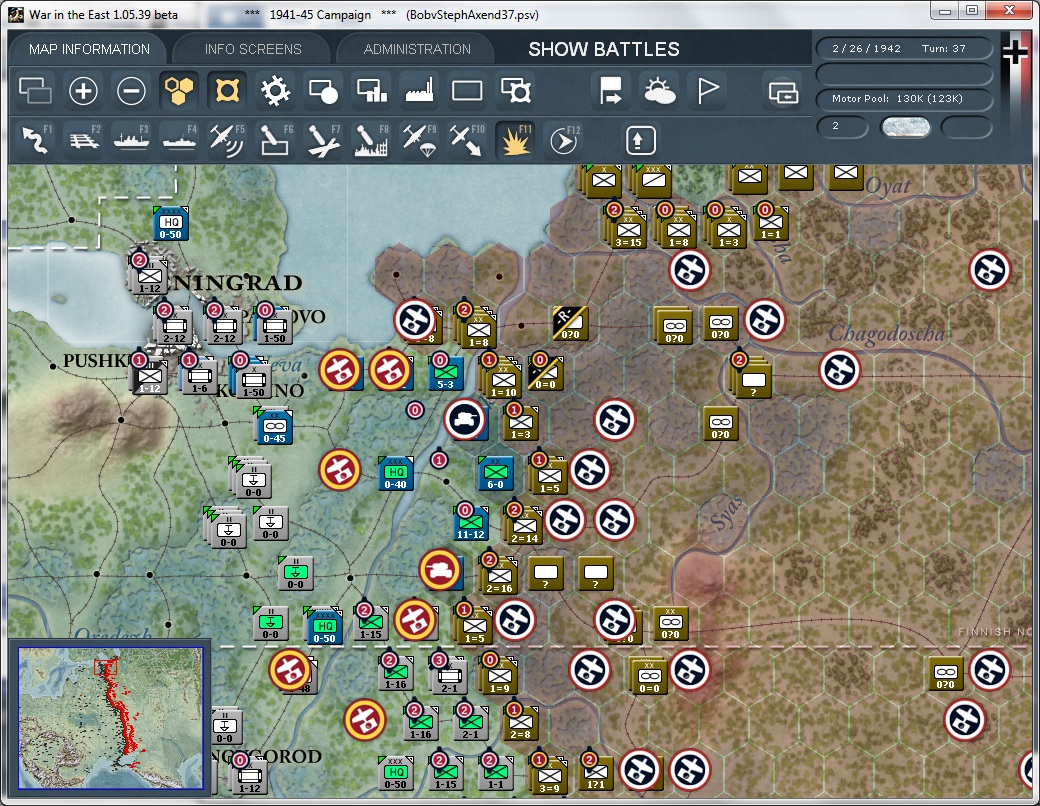Click the snow weather indicator pill
The height and width of the screenshot is (806, 1040).
coord(905,127)
